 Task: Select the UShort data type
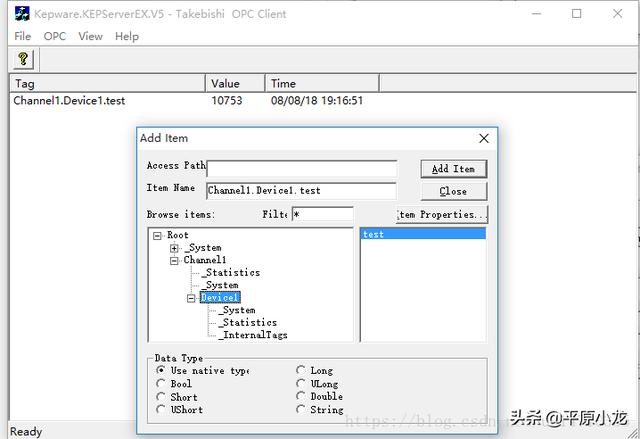click(x=161, y=409)
